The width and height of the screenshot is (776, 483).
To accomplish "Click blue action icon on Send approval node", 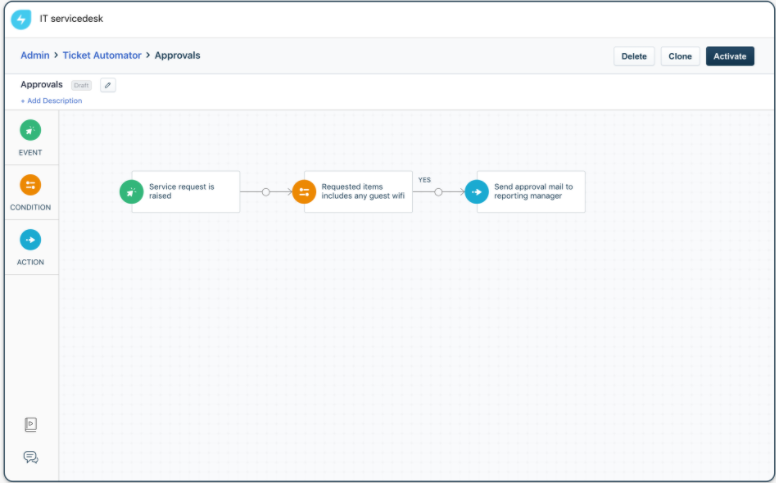I will pyautogui.click(x=477, y=191).
